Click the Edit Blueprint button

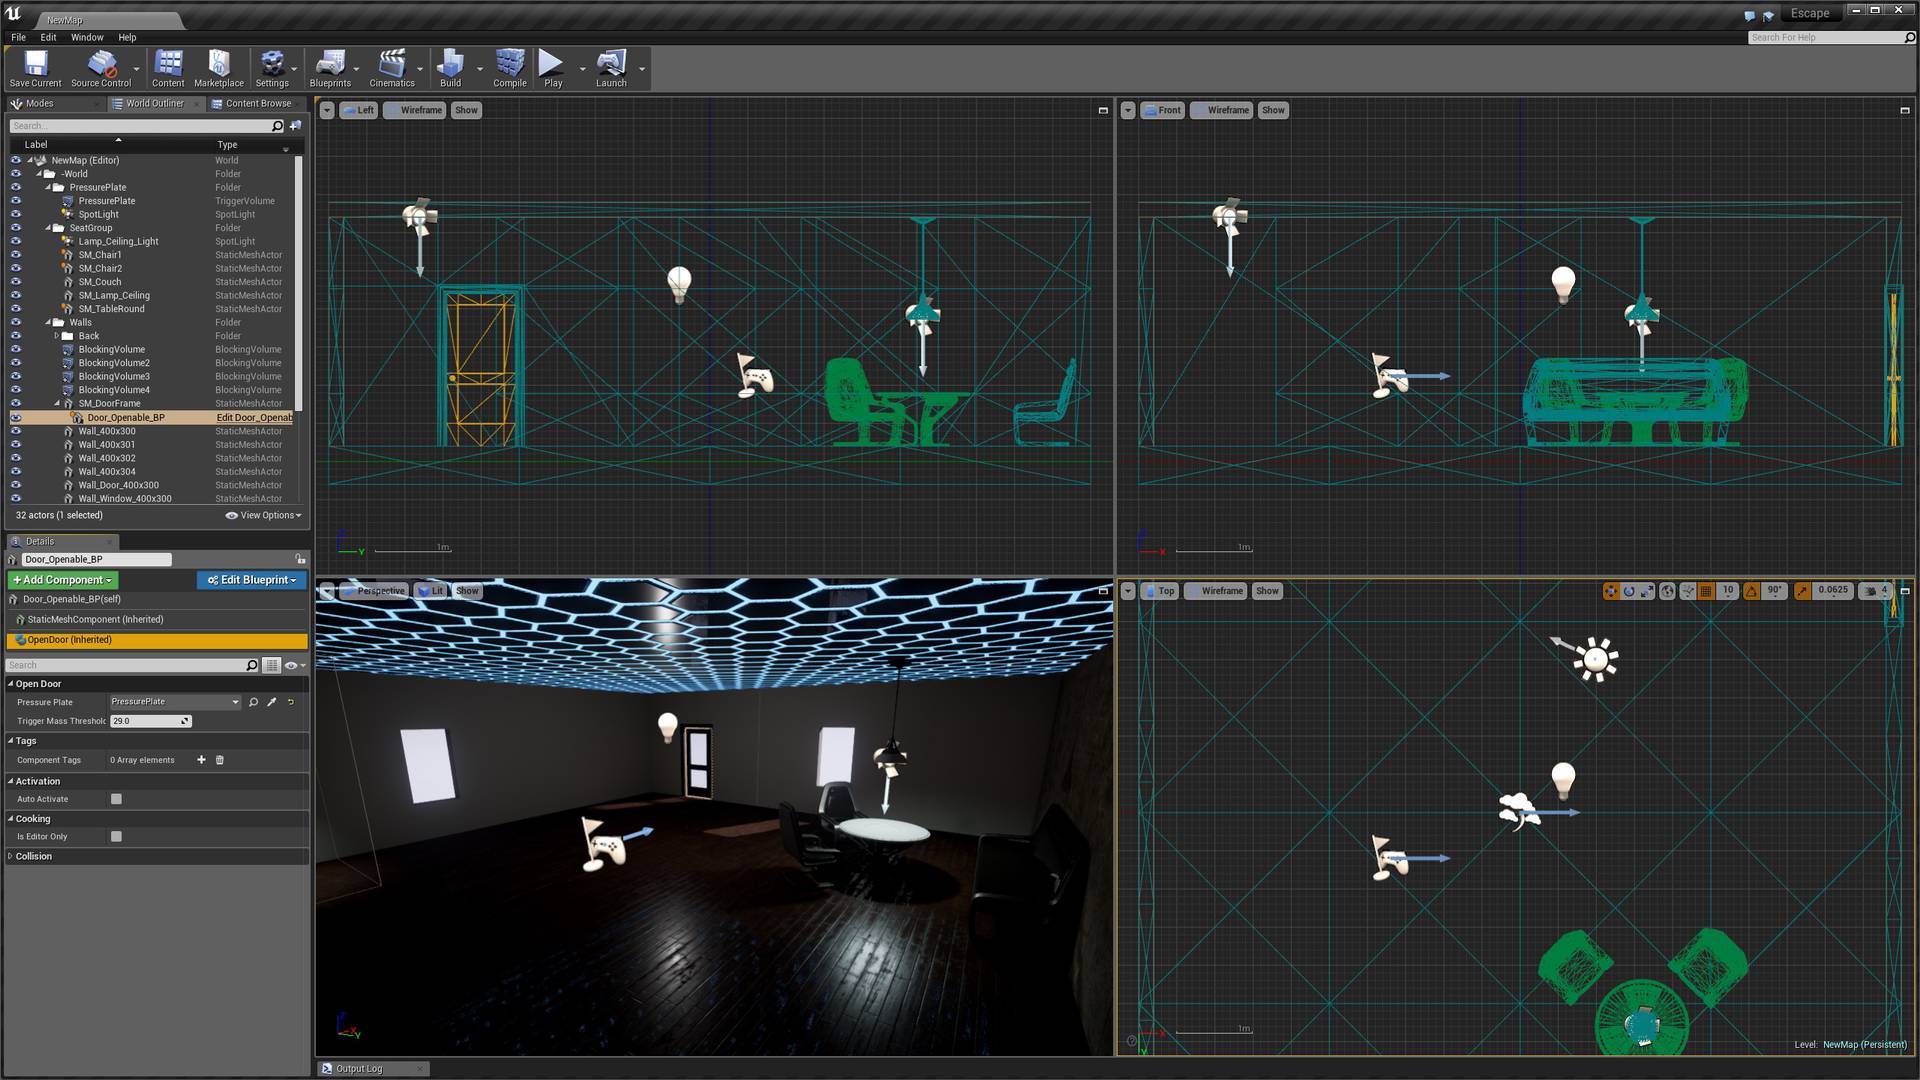pyautogui.click(x=252, y=580)
